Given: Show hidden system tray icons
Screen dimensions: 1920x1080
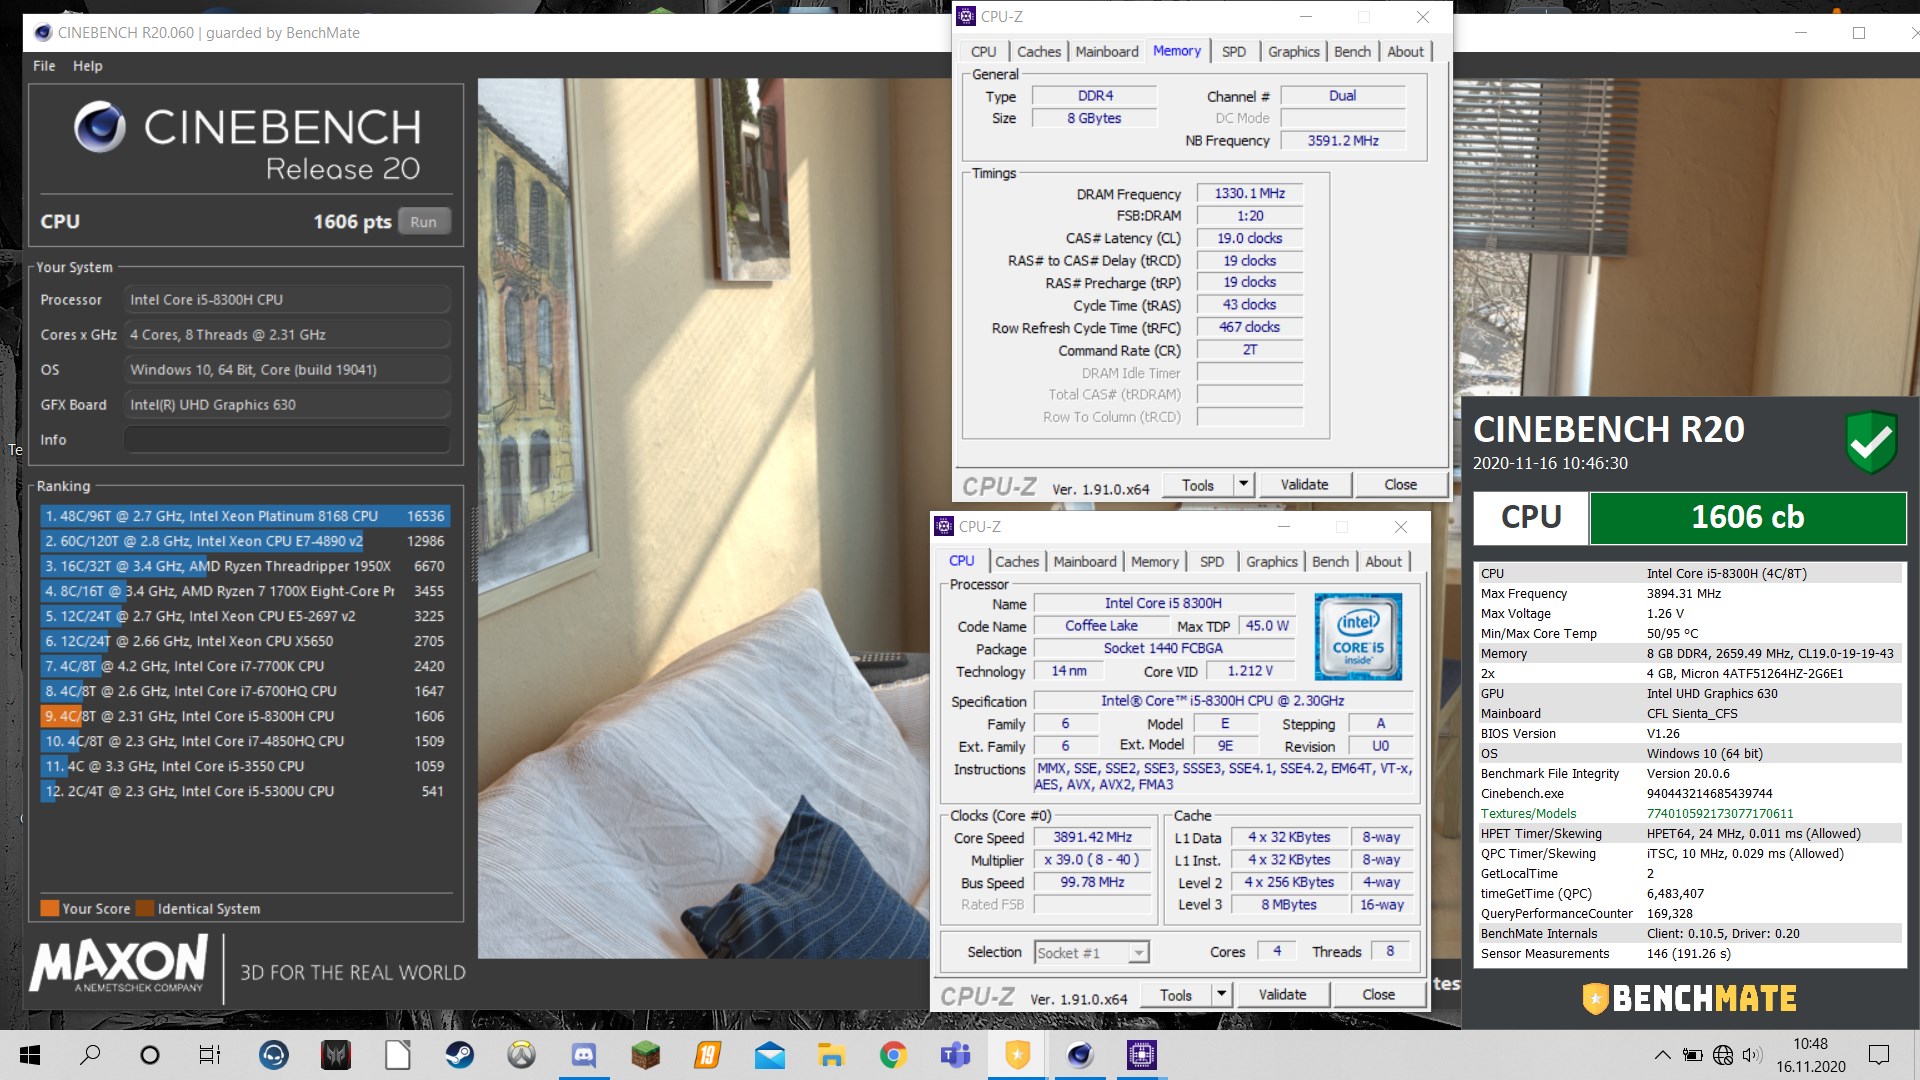Looking at the screenshot, I should coord(1662,1055).
